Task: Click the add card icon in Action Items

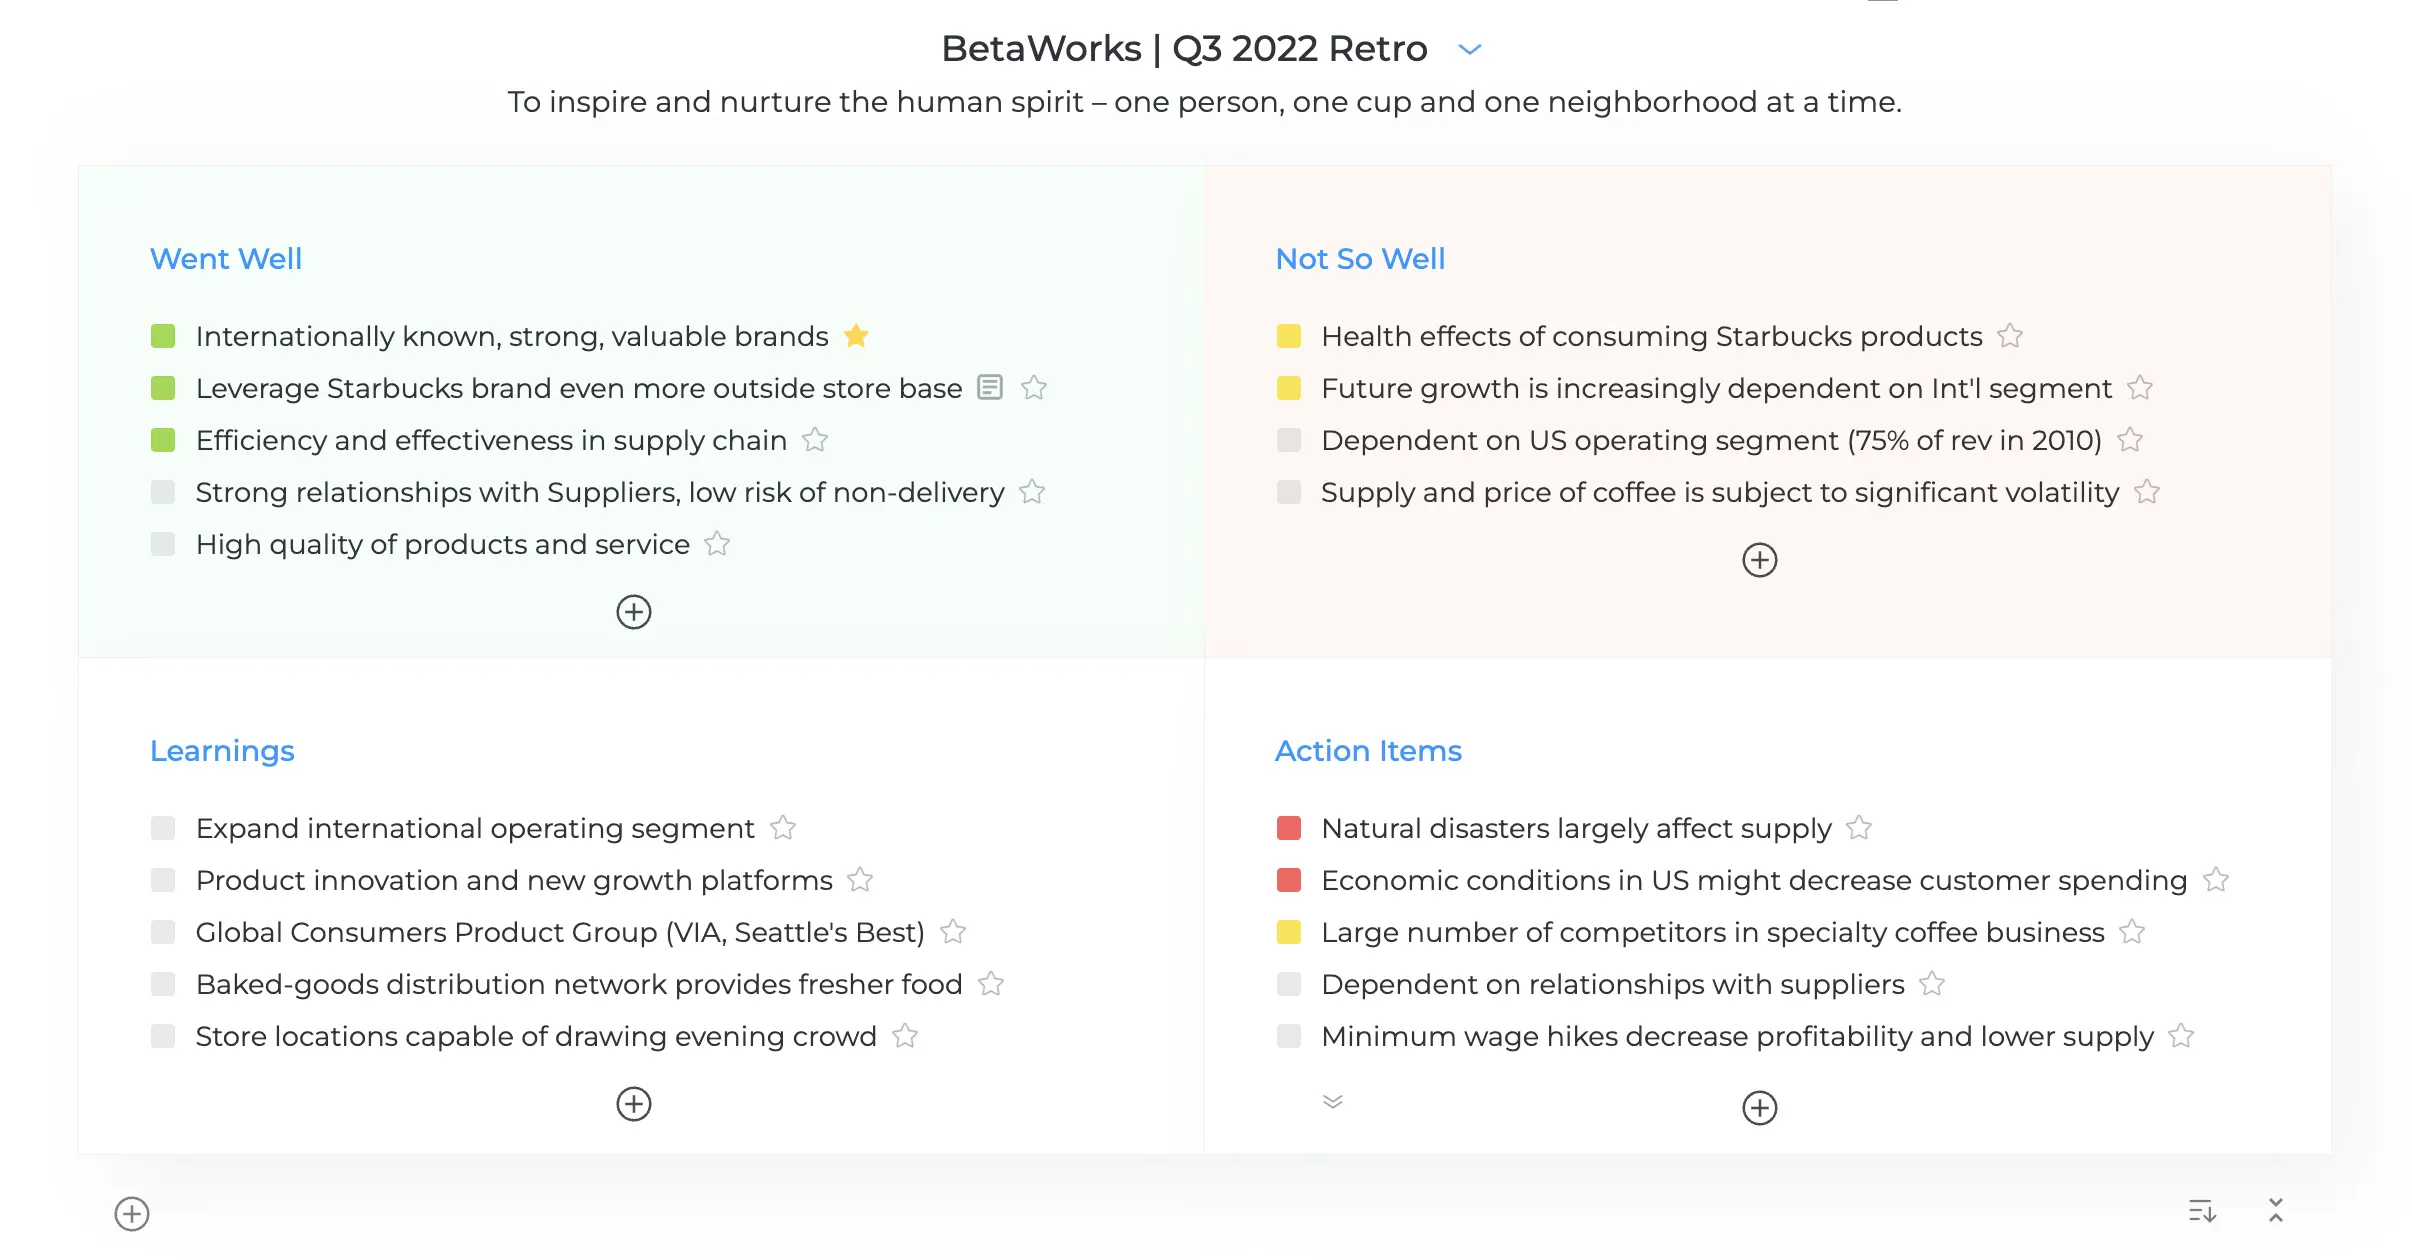Action: coord(1760,1107)
